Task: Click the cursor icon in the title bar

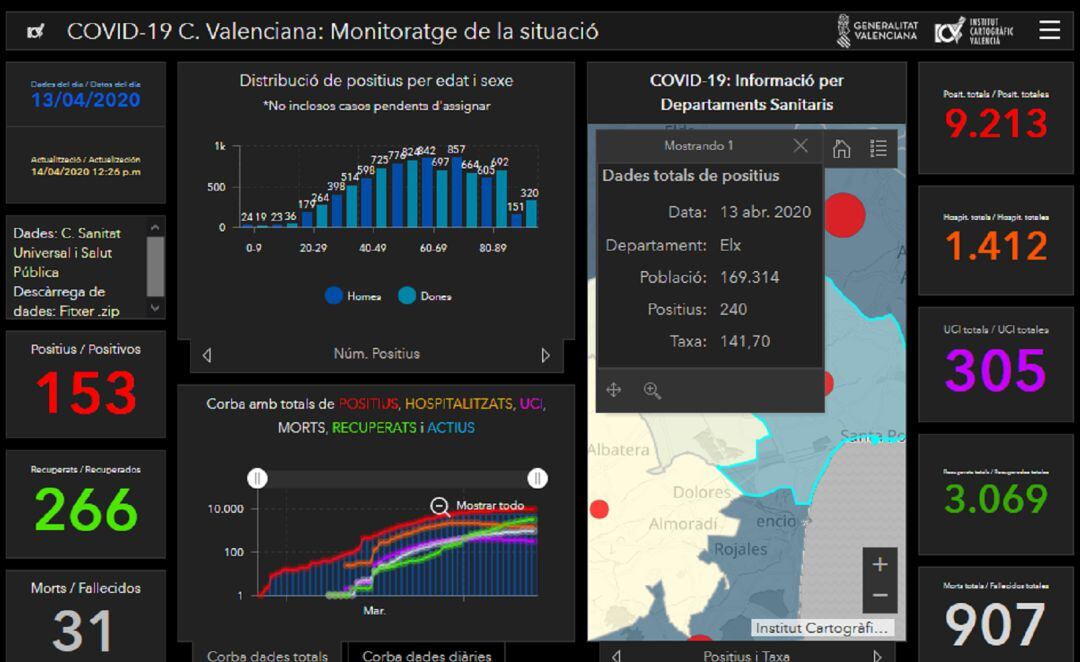Action: point(35,30)
